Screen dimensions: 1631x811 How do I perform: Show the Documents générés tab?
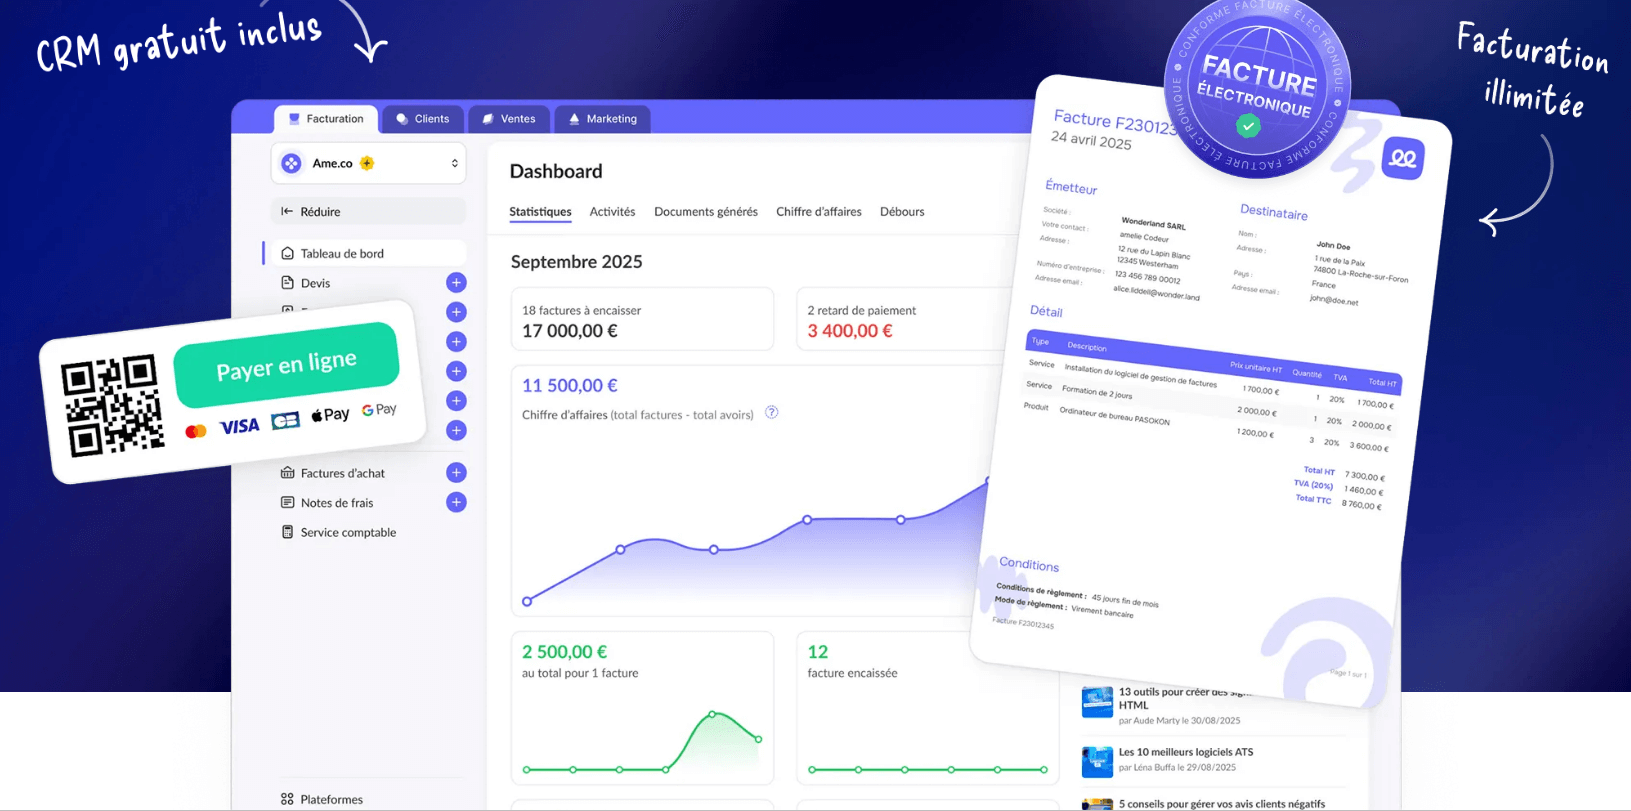705,212
